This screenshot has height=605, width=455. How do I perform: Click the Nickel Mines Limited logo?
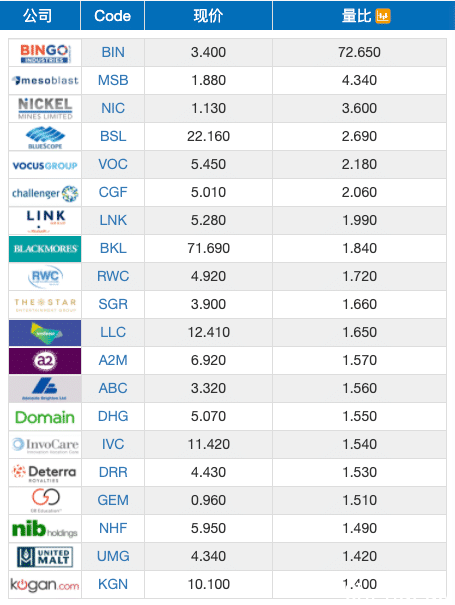(x=45, y=108)
